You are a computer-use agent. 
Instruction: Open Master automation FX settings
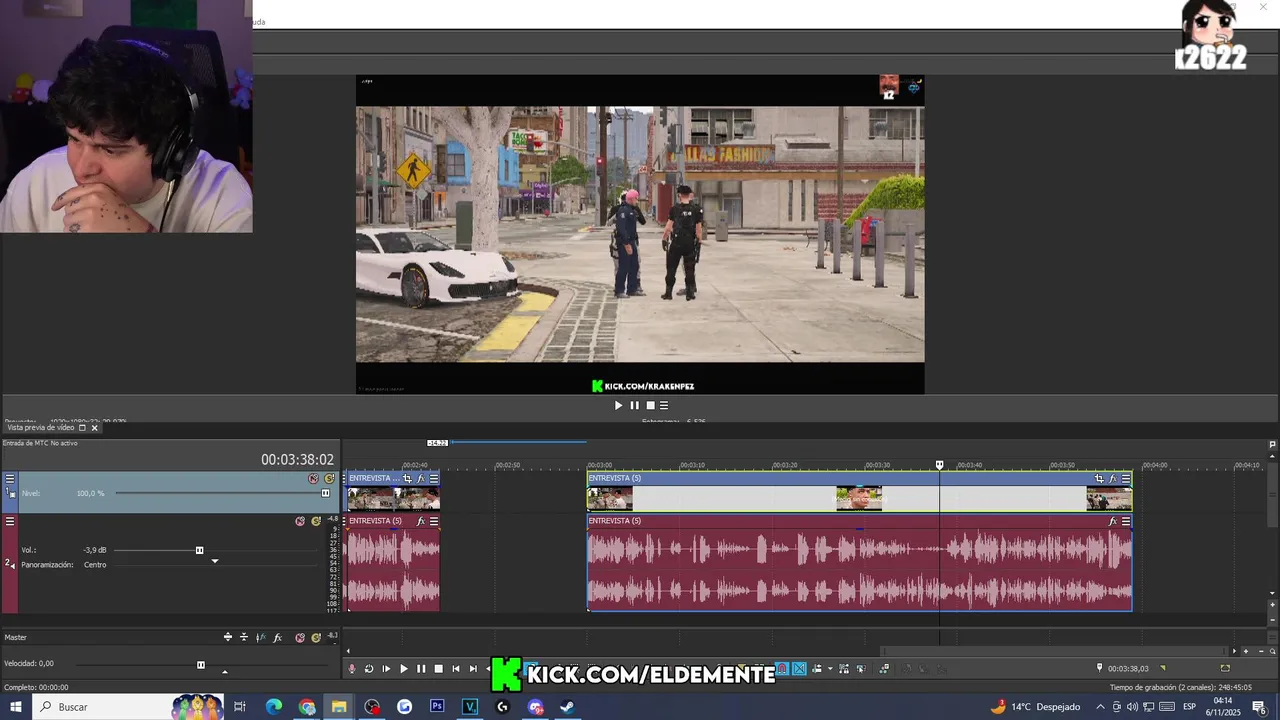point(260,637)
